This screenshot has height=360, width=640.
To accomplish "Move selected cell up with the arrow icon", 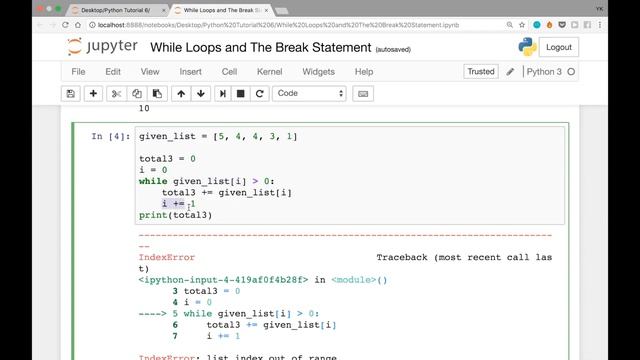I will click(181, 93).
